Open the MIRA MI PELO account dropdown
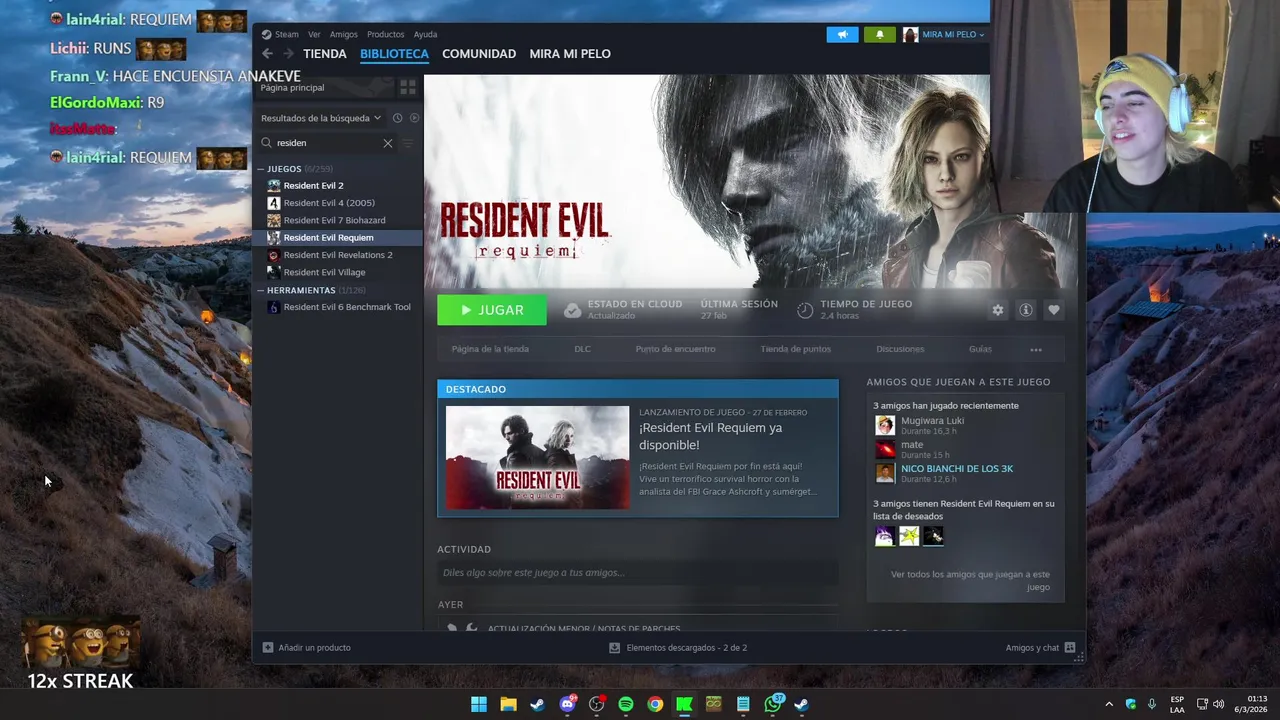 [944, 34]
